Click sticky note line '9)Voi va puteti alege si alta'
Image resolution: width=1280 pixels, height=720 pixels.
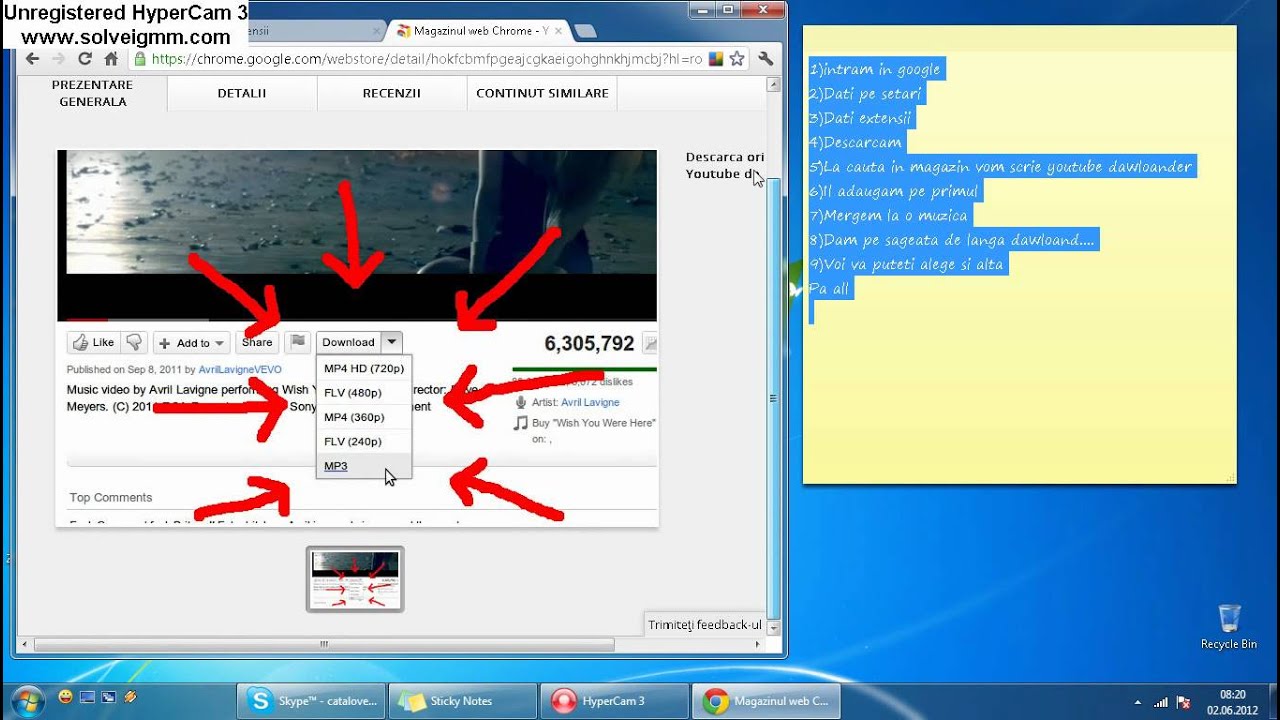(906, 265)
